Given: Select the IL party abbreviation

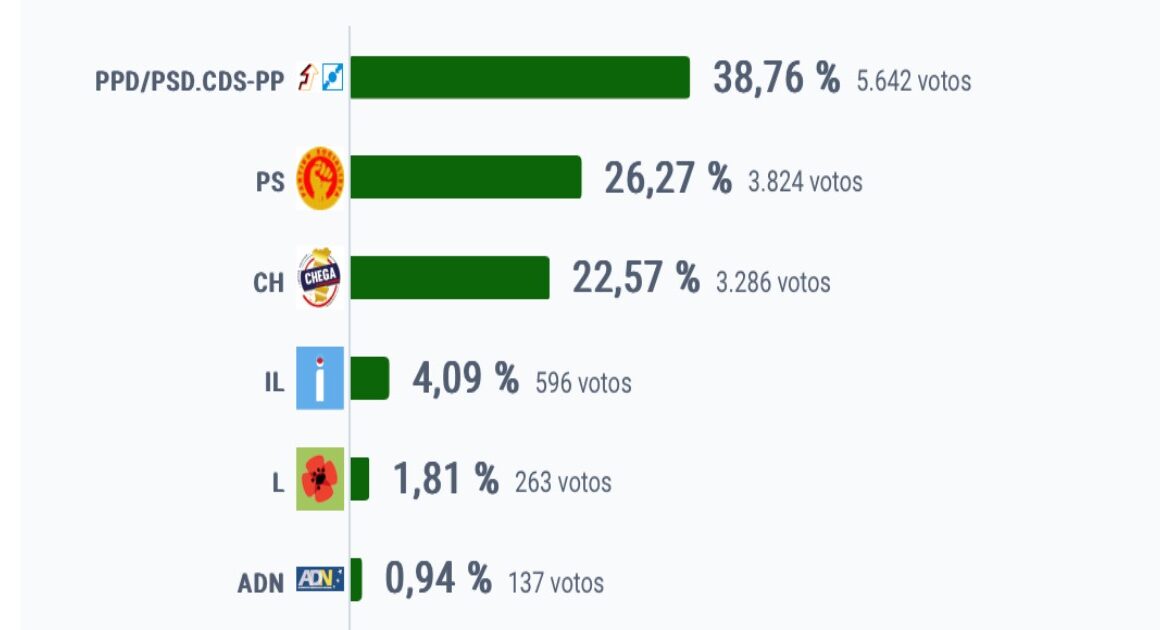Looking at the screenshot, I should click(274, 382).
